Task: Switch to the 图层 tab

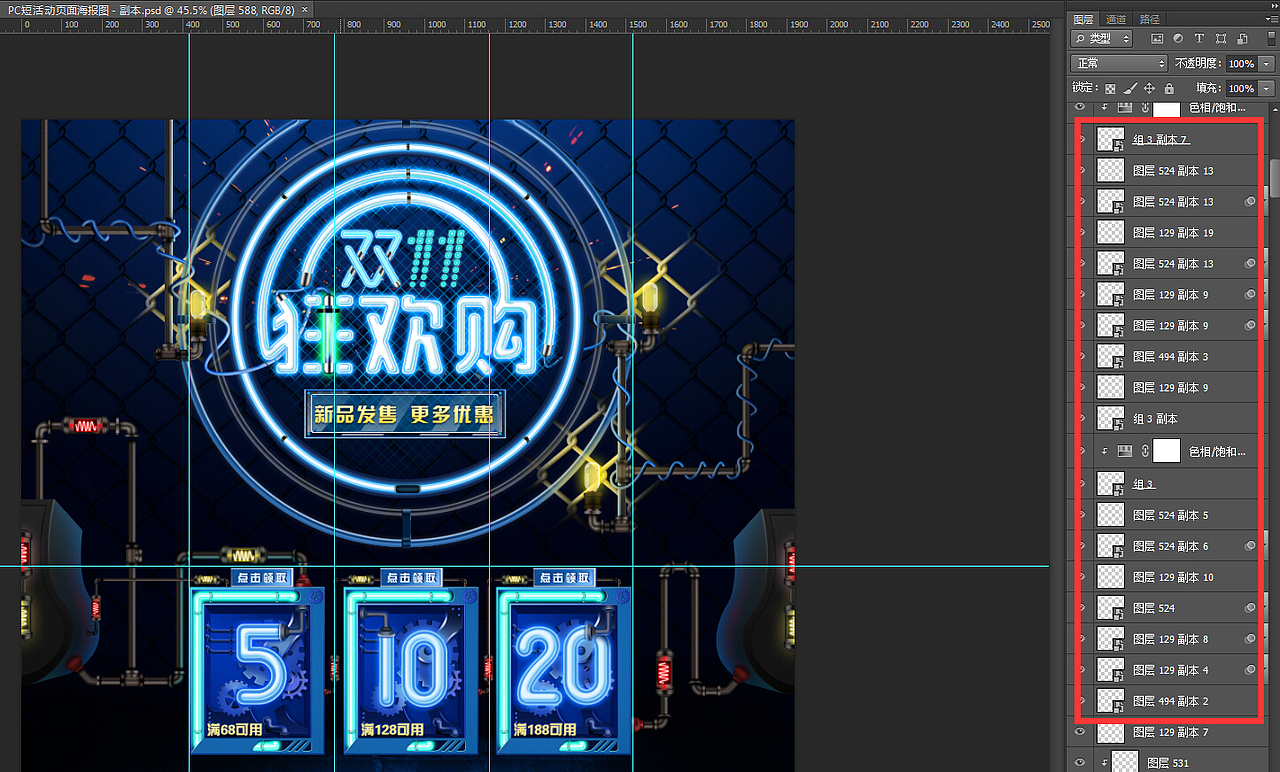Action: click(1084, 19)
